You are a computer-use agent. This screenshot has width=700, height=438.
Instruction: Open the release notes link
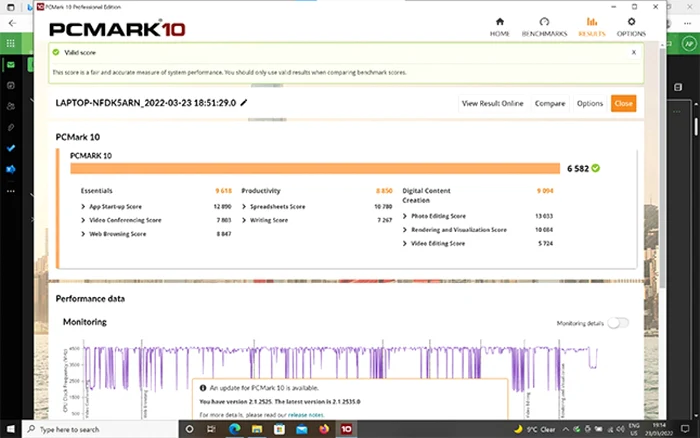[x=306, y=415]
